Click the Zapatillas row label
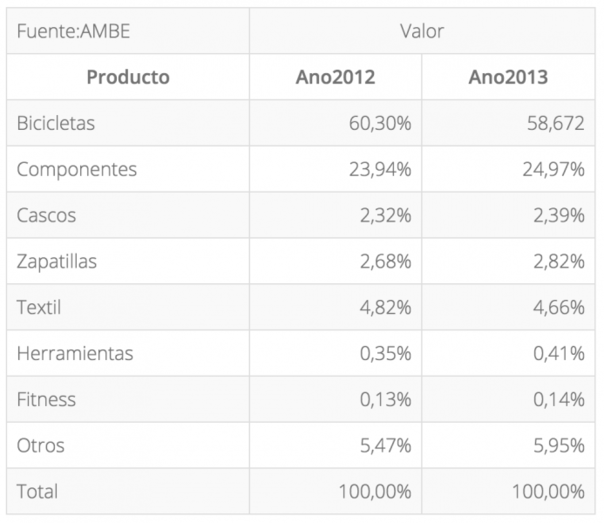 click(x=57, y=262)
